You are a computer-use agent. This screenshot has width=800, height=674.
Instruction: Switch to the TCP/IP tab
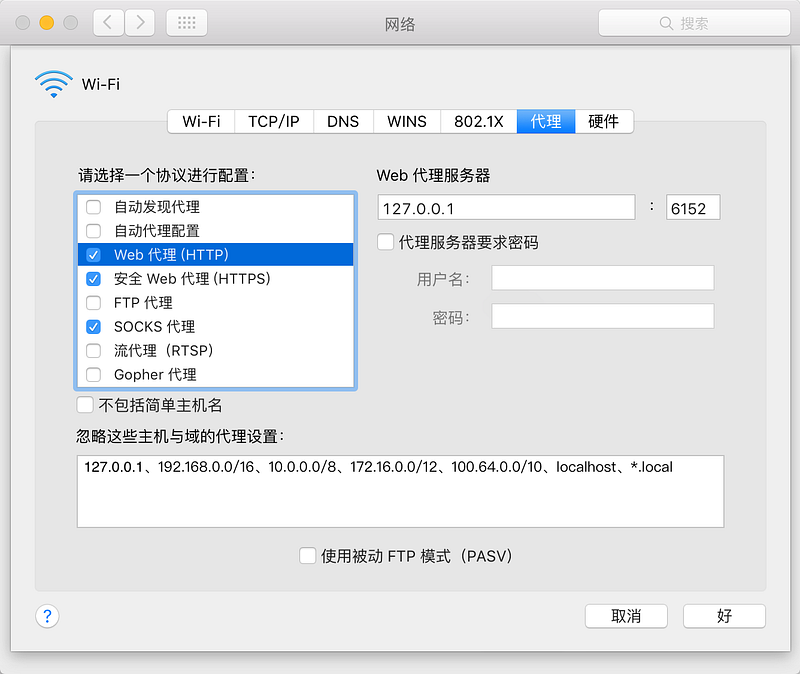pyautogui.click(x=274, y=121)
